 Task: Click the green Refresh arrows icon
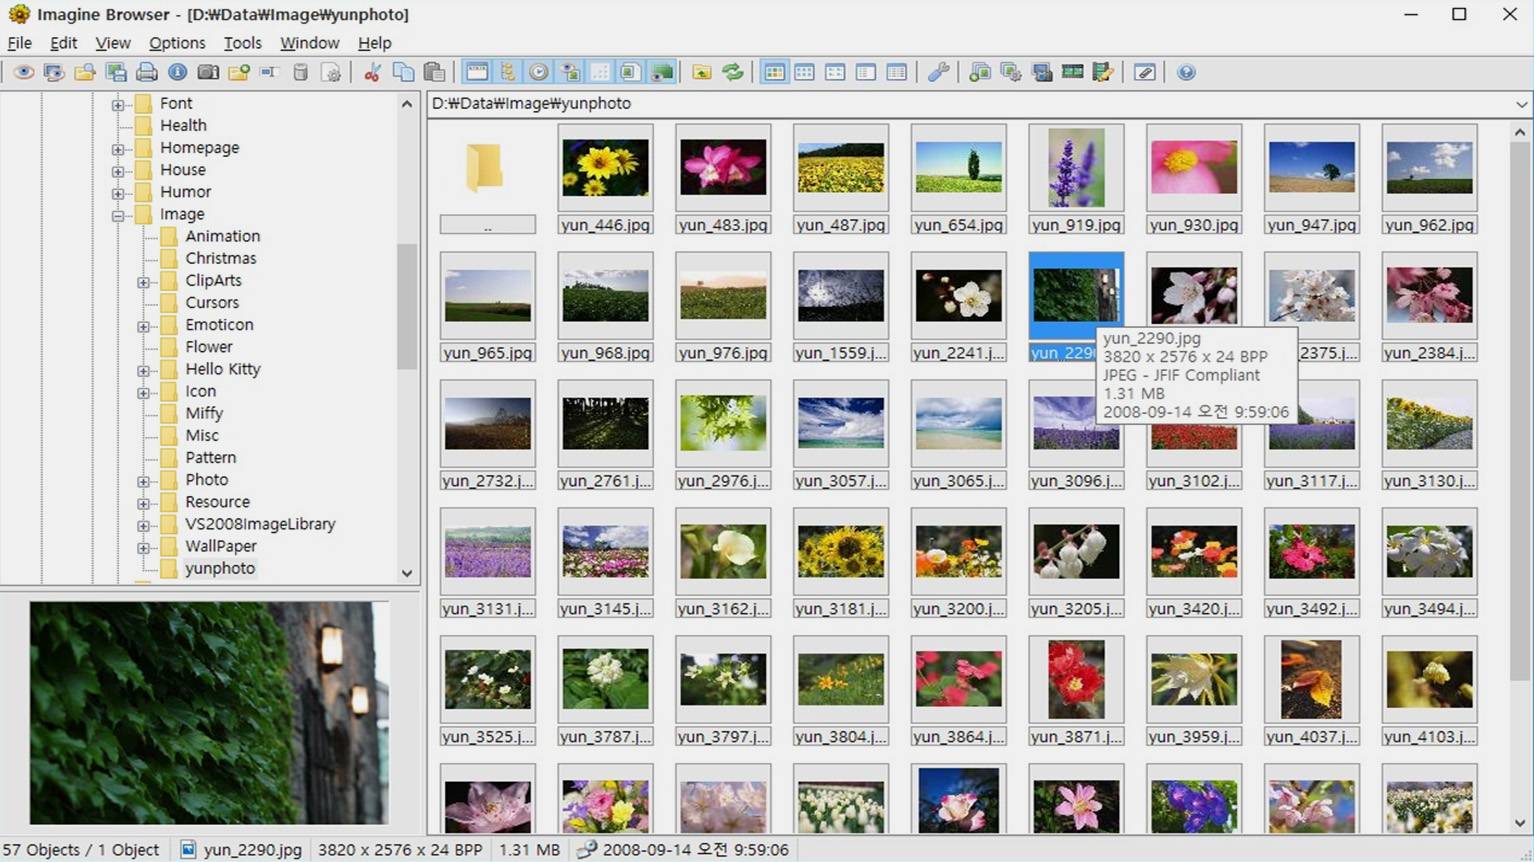(733, 72)
